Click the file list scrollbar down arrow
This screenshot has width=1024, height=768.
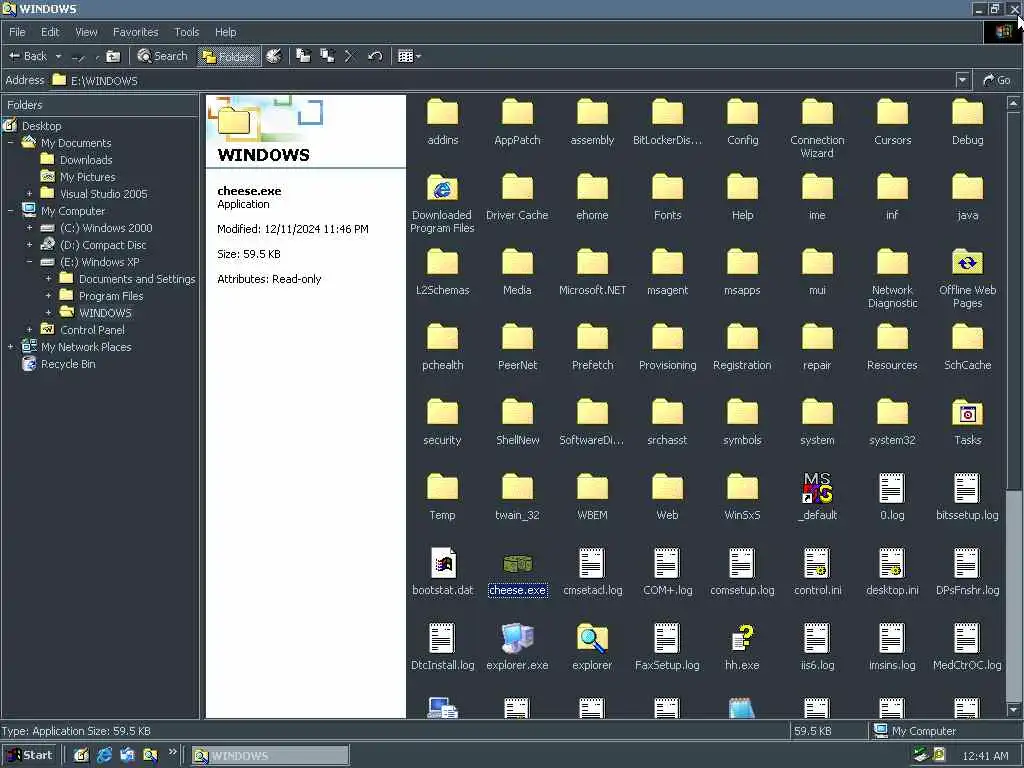[x=1013, y=709]
